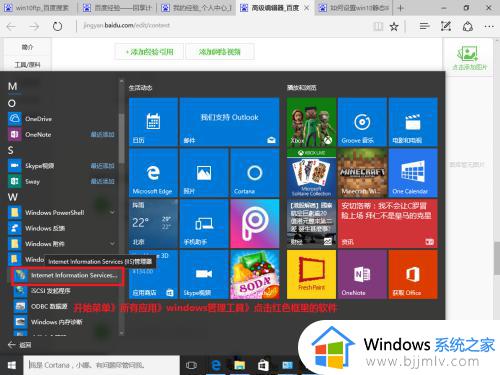Open Edge from the taskbar

216,365
